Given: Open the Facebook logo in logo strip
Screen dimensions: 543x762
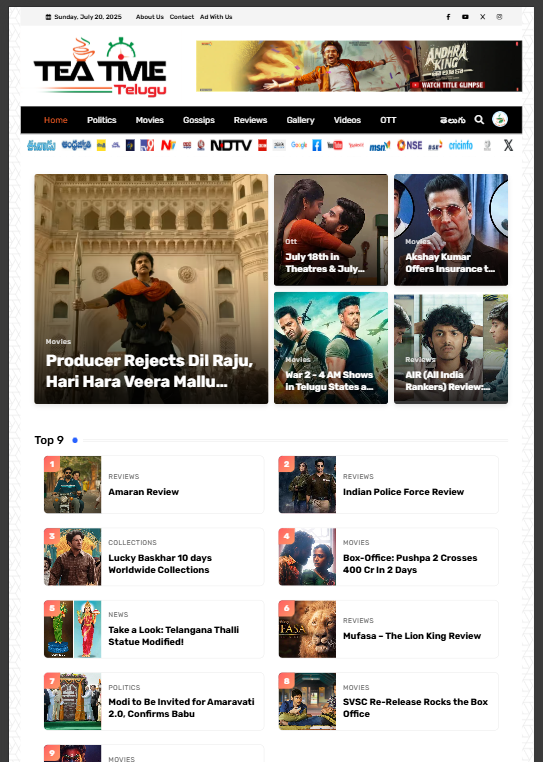Looking at the screenshot, I should click(x=317, y=145).
